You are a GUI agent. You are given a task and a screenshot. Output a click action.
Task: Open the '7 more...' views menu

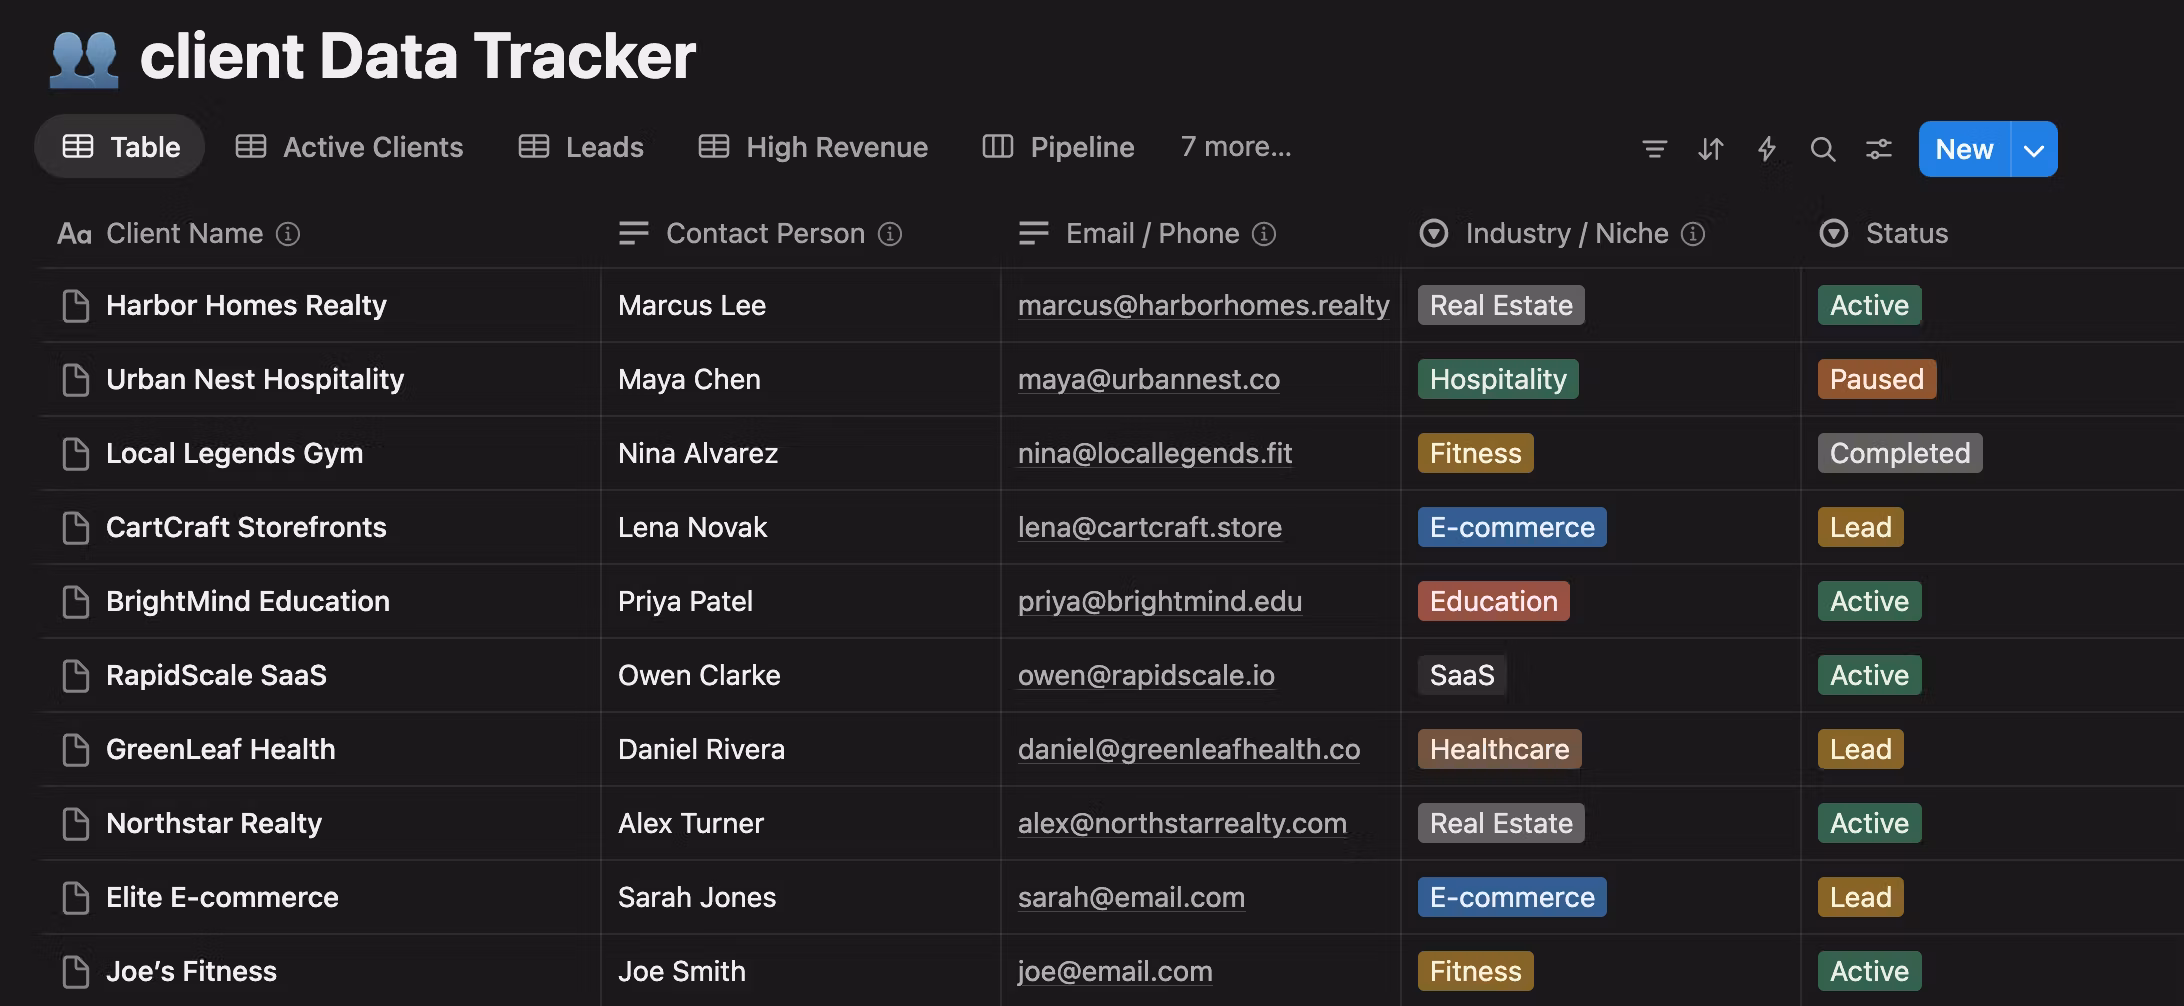coord(1236,147)
